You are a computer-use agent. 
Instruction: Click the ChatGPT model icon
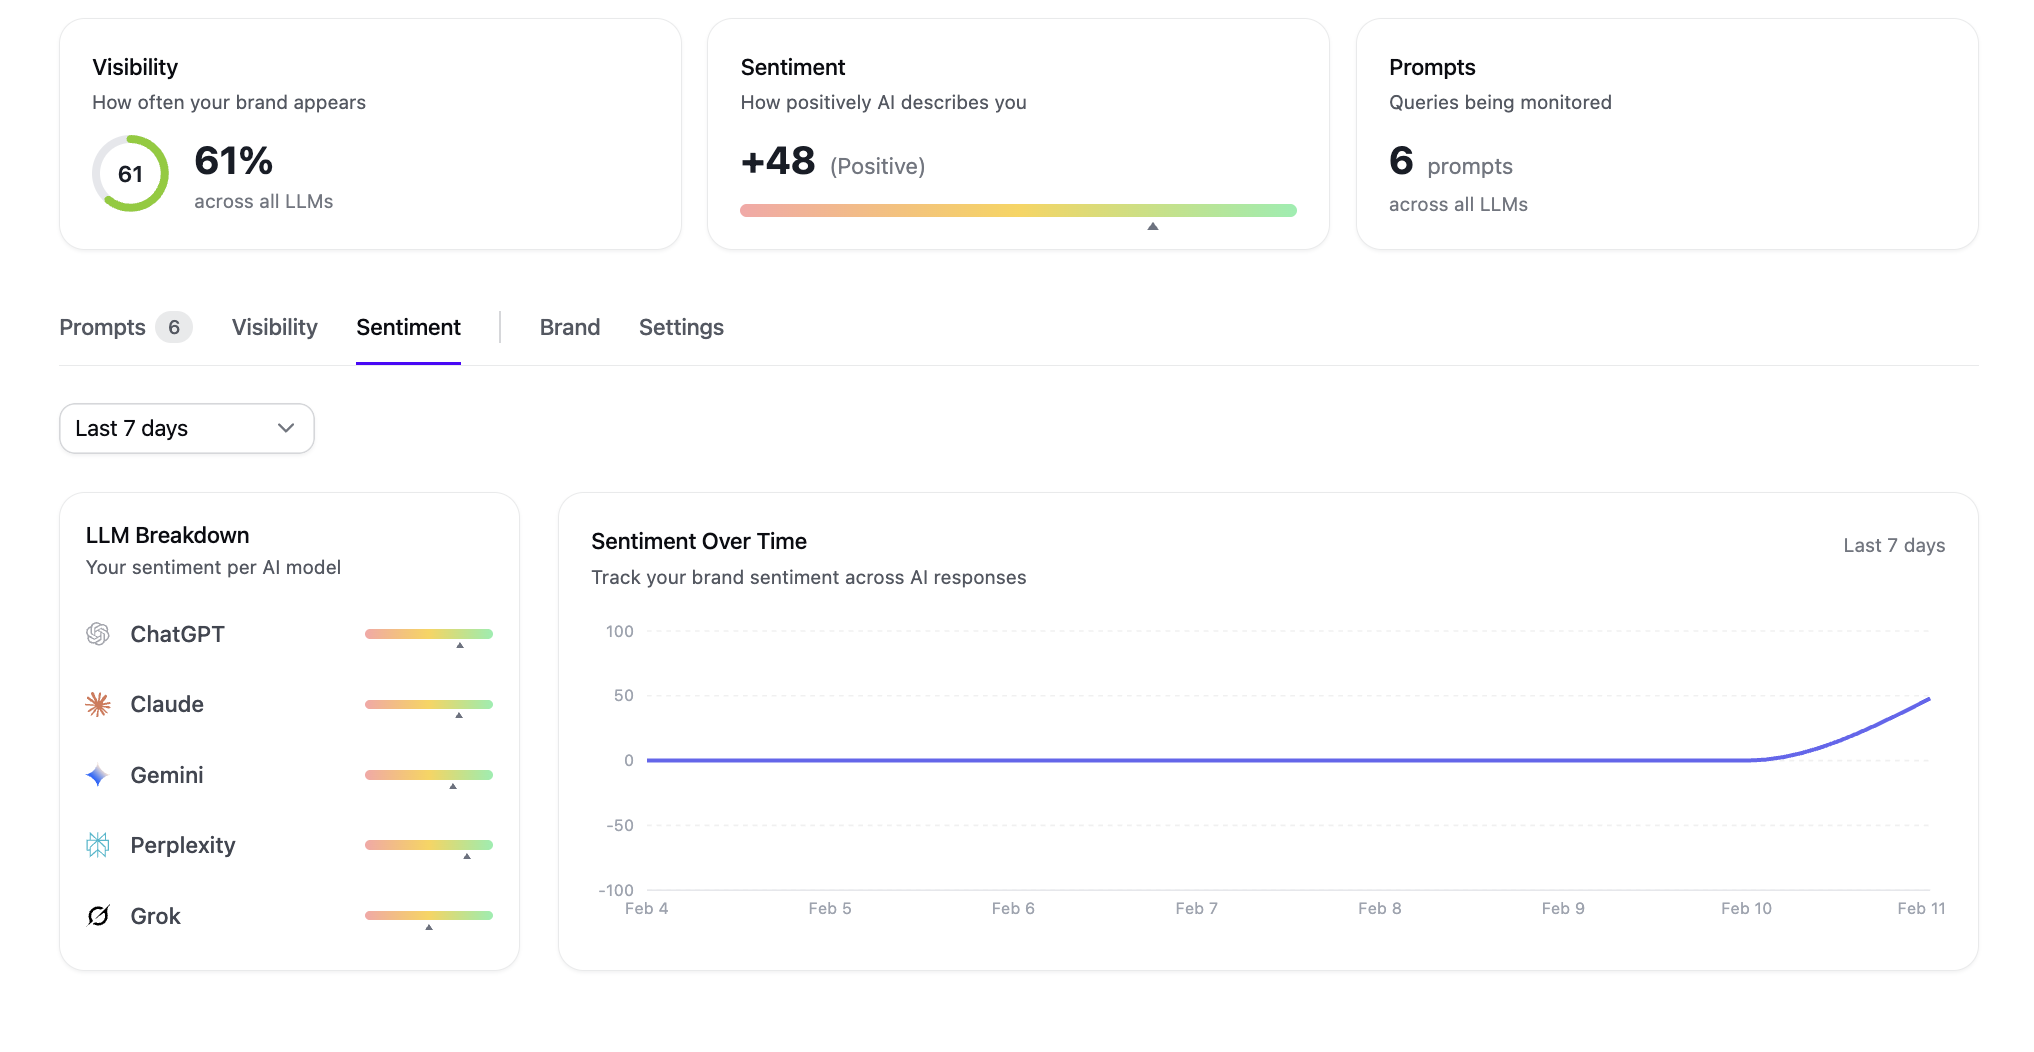tap(97, 634)
